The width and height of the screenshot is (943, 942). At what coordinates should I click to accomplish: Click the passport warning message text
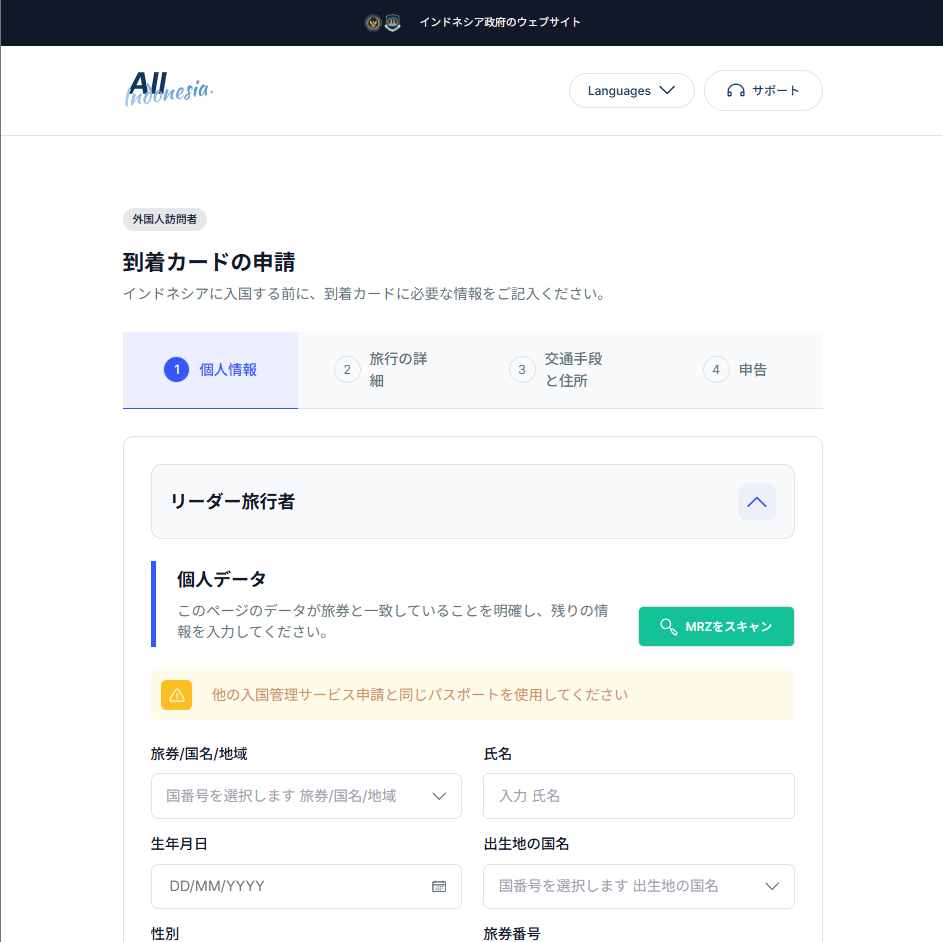(420, 695)
